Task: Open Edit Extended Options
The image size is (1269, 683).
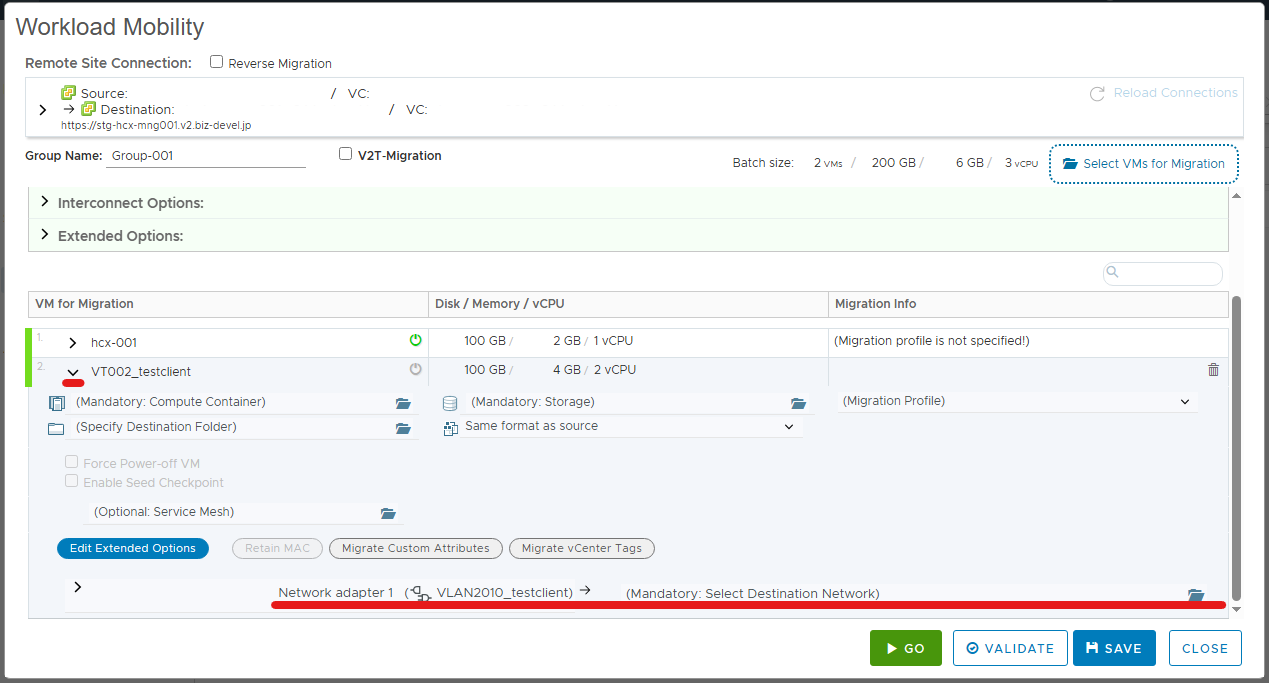Action: click(x=133, y=548)
